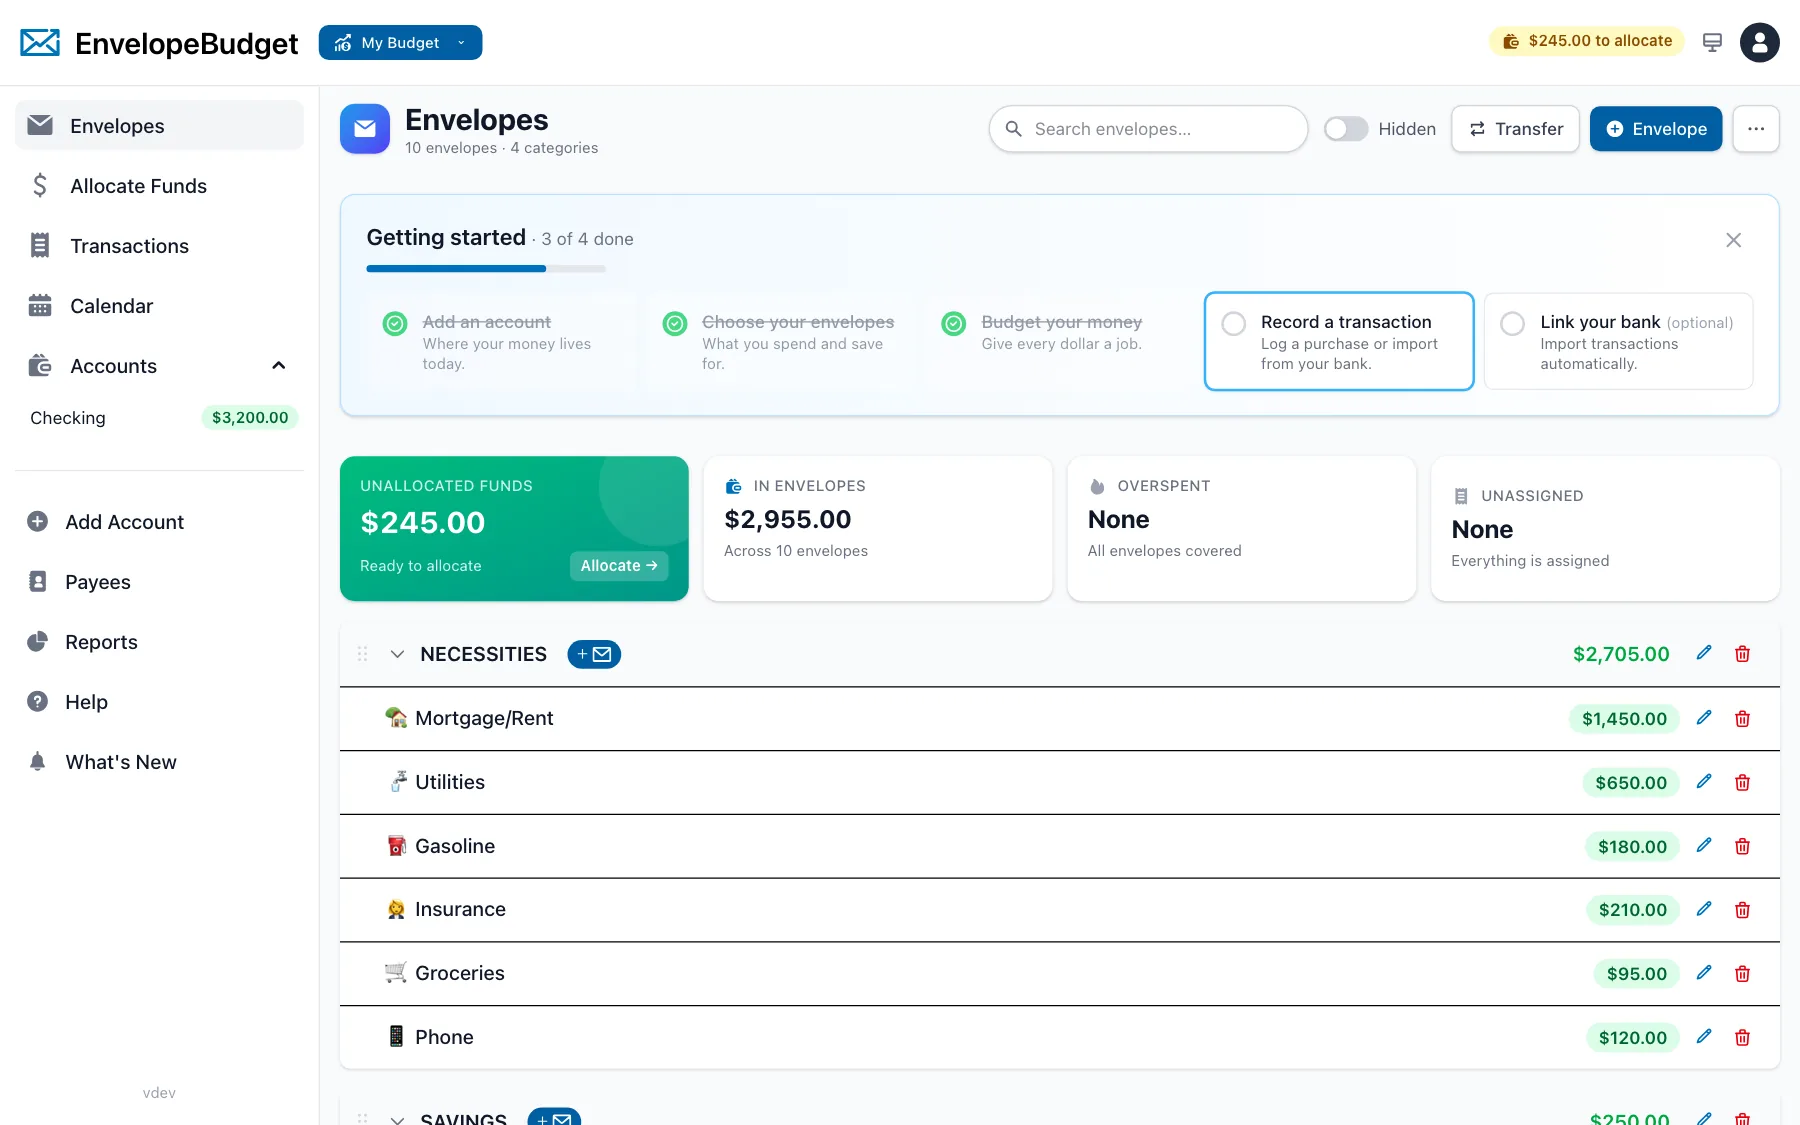The image size is (1800, 1125).
Task: Click the Groceries cart icon
Action: point(396,973)
